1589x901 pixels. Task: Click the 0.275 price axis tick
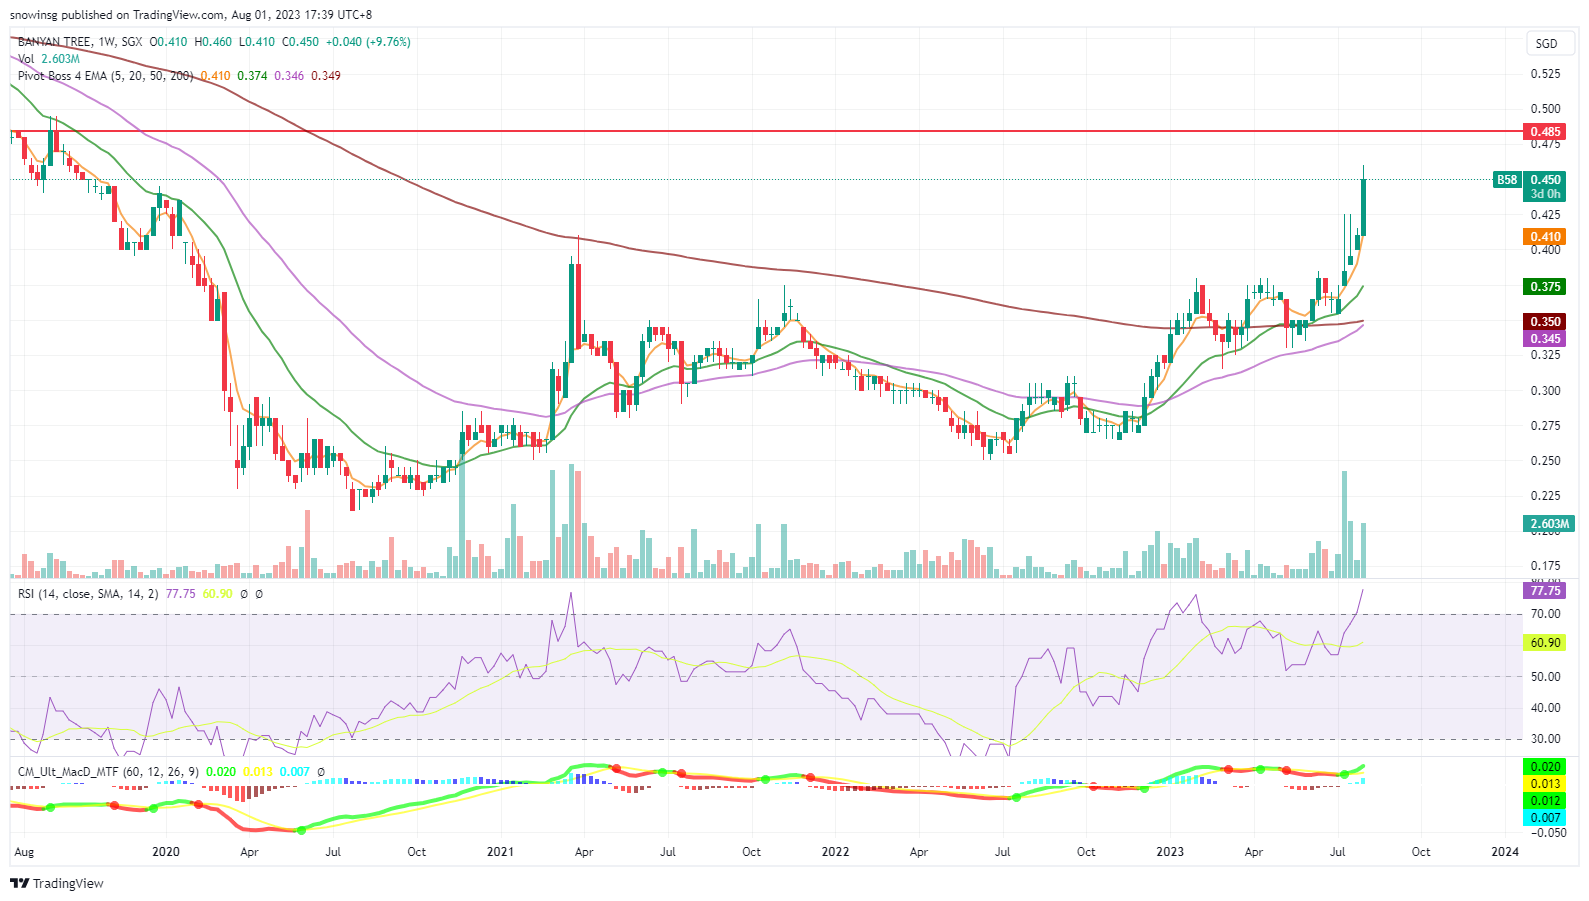[x=1545, y=426]
